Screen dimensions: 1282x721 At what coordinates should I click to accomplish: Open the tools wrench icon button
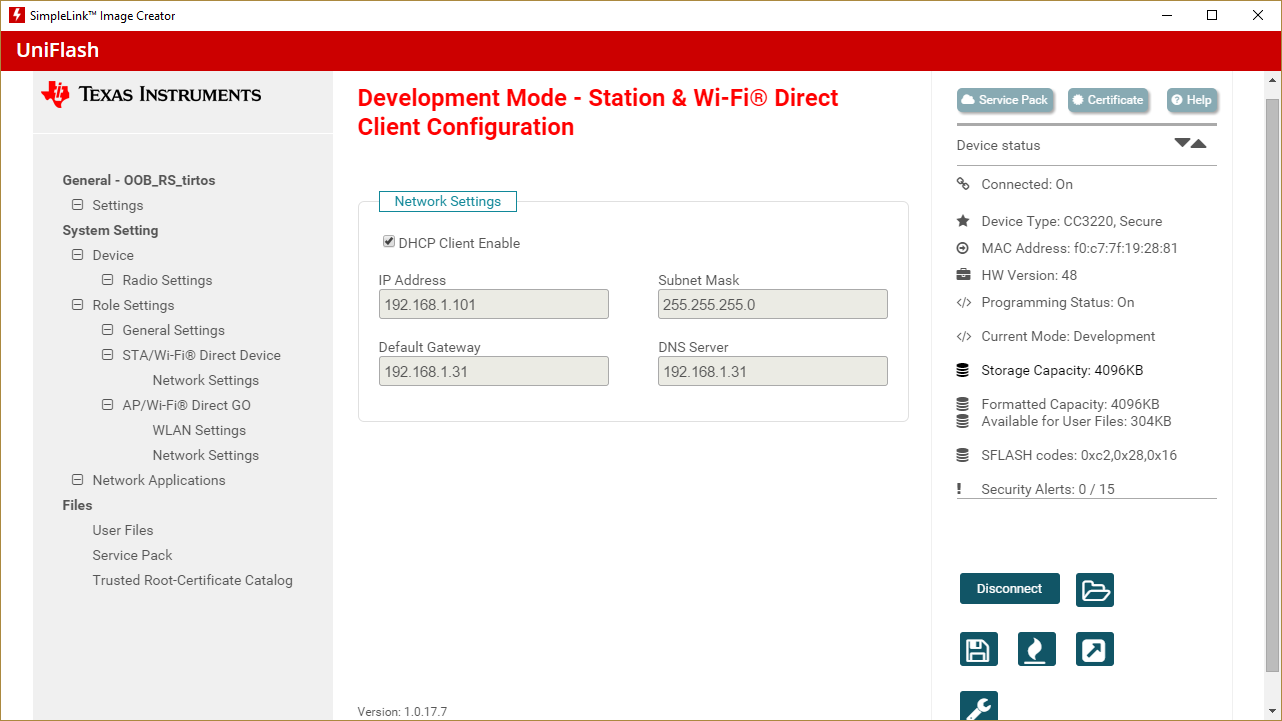(x=978, y=706)
